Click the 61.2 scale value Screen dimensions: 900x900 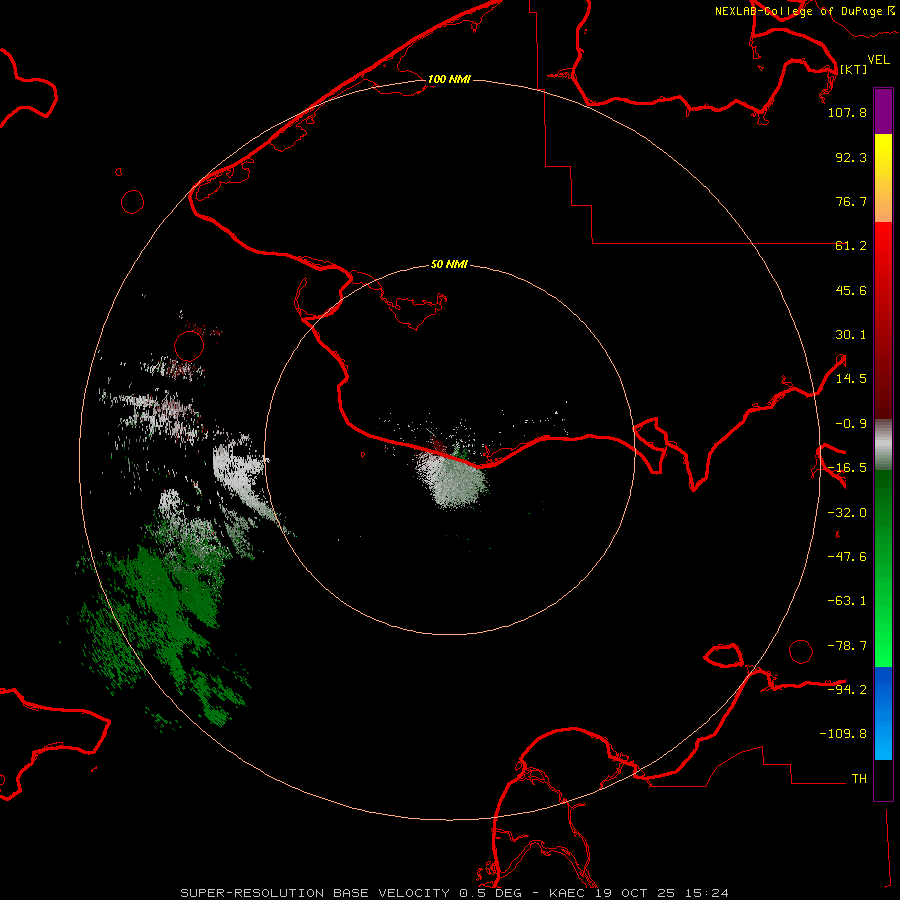pos(851,246)
